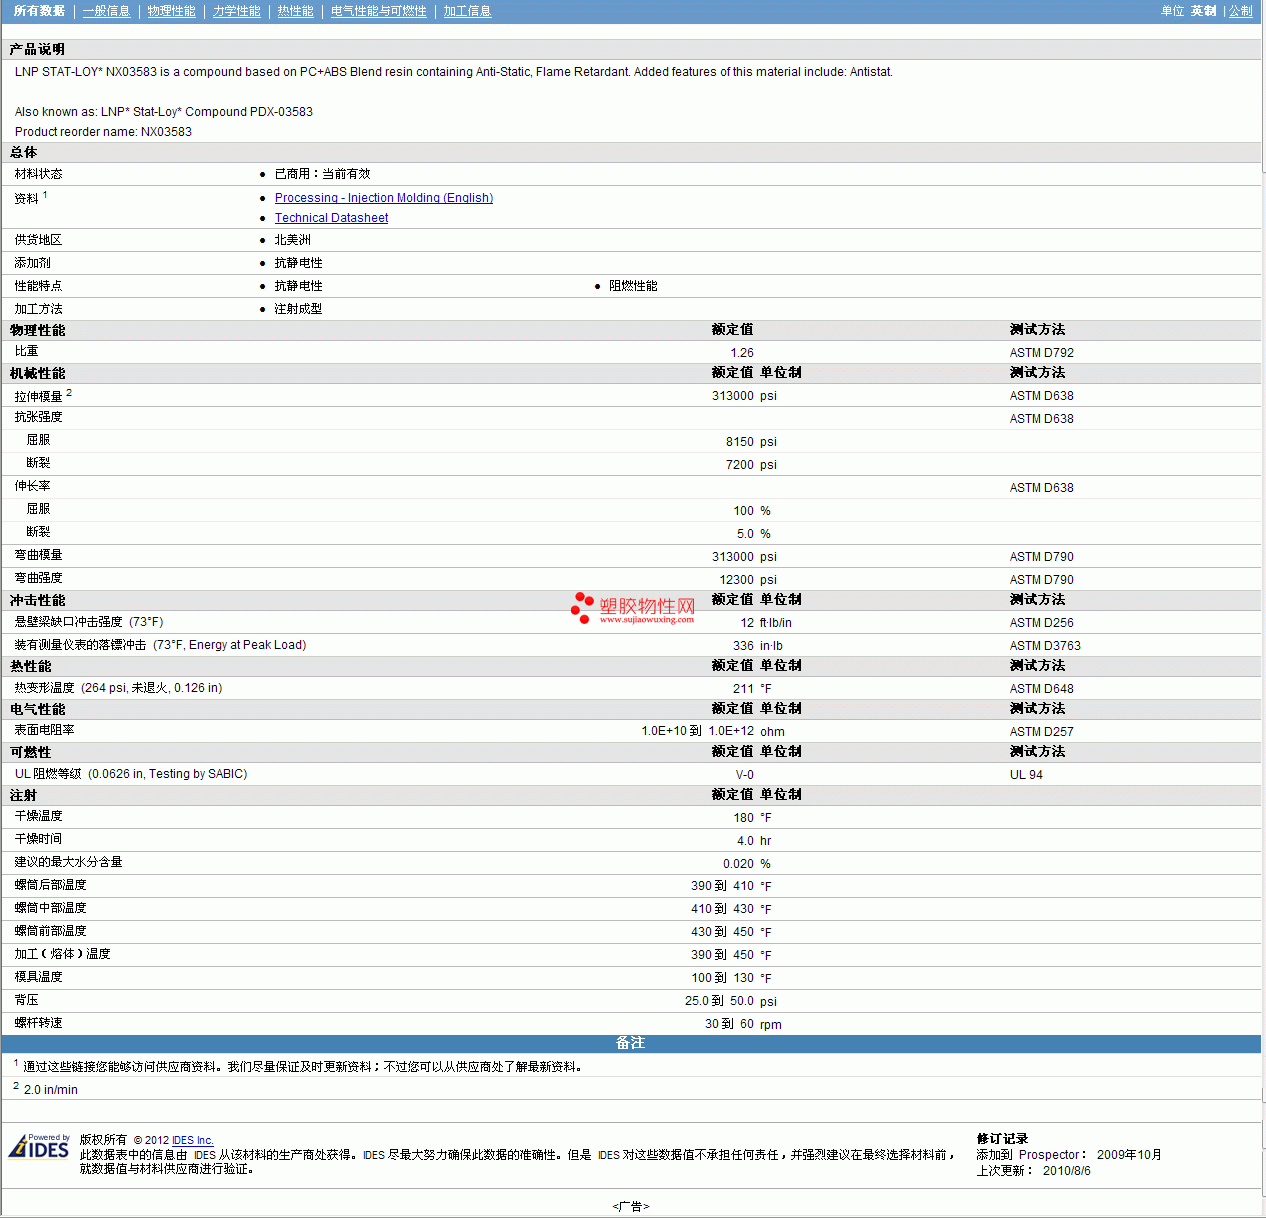This screenshot has width=1266, height=1218.
Task: Click the ASTM D257 test method
Action: click(1042, 732)
